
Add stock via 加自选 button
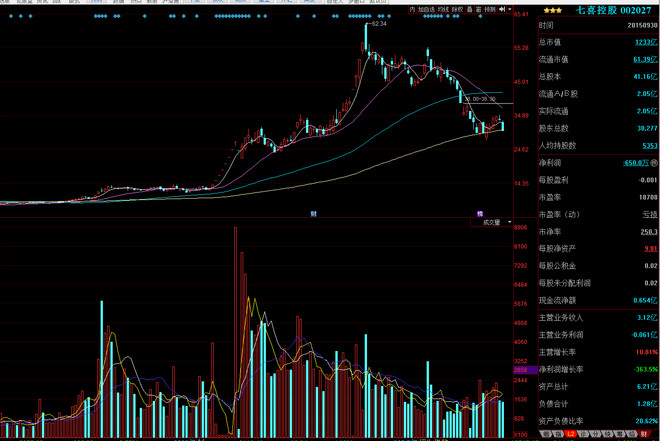click(426, 9)
